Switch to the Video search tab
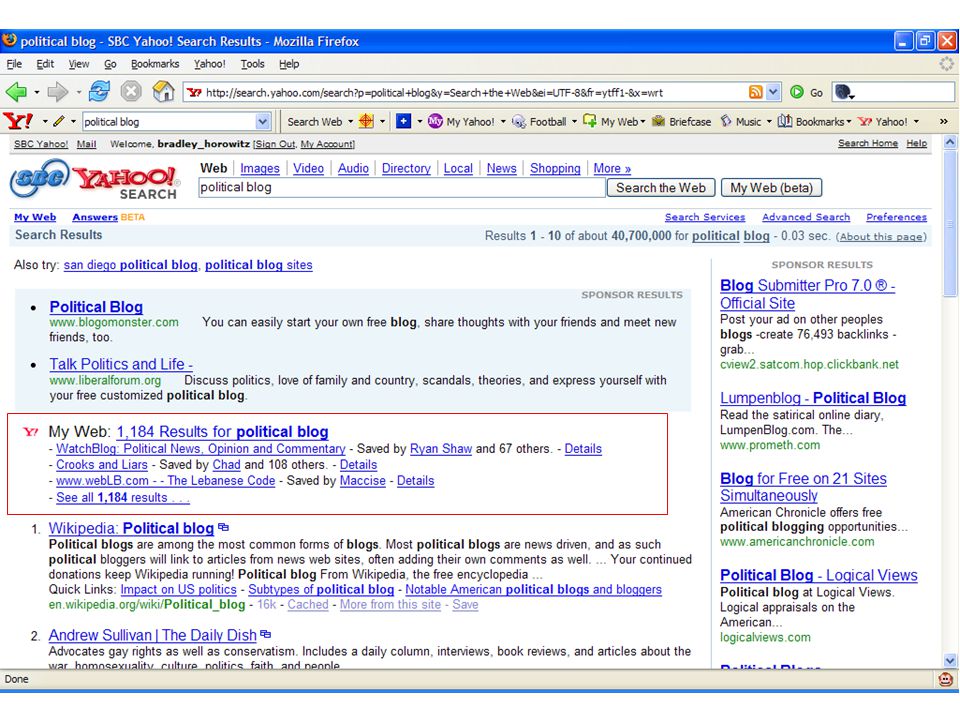 click(x=308, y=168)
